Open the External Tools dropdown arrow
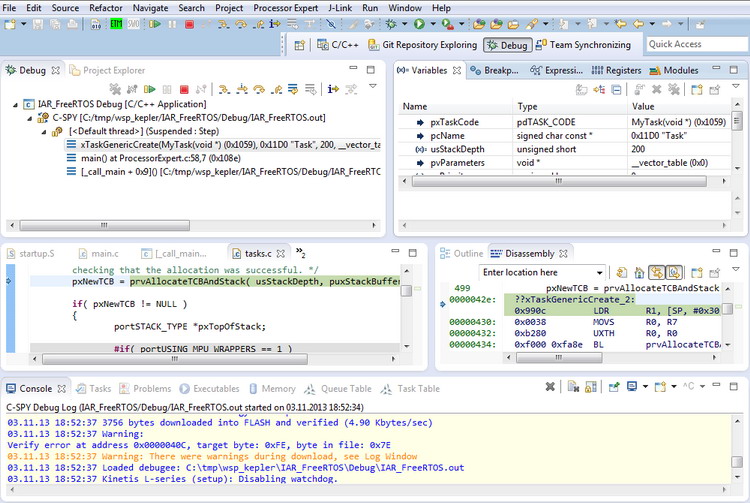The width and height of the screenshot is (750, 503). (461, 24)
